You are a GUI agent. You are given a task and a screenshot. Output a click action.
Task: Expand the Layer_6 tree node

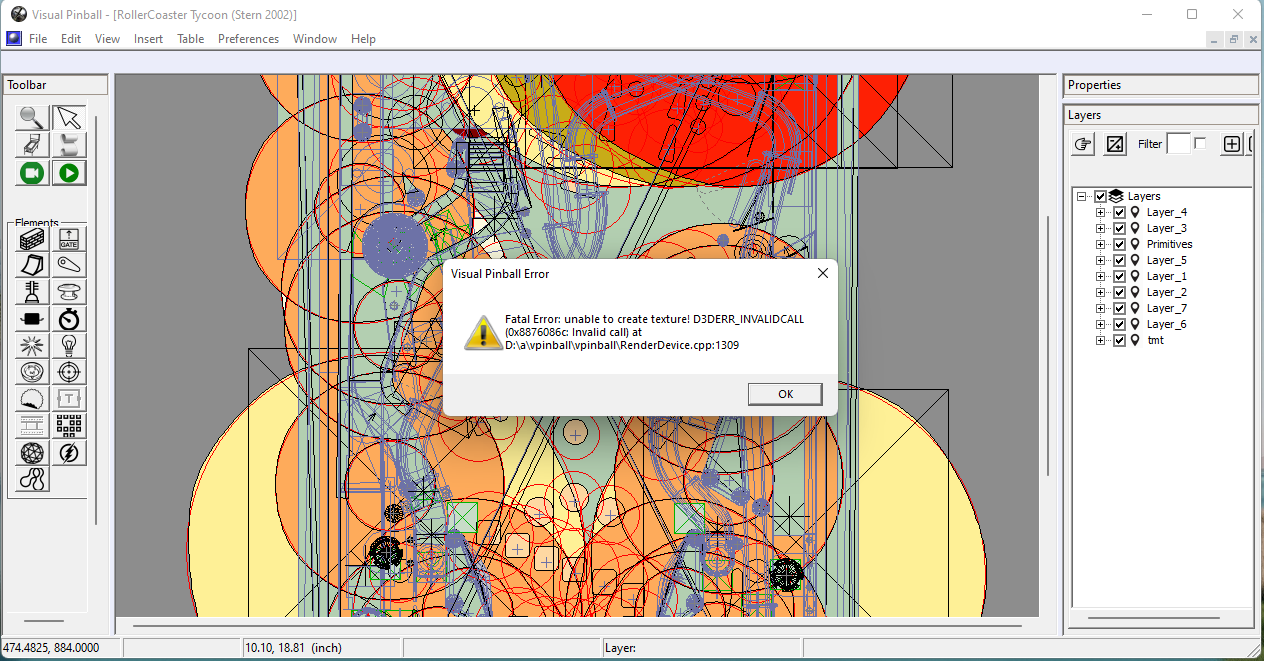tap(1101, 324)
